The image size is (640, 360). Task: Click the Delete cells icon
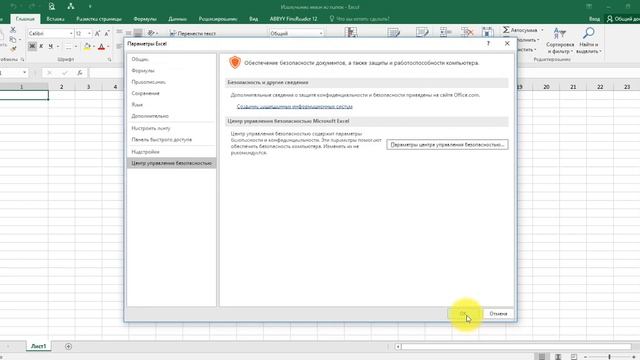[467, 32]
